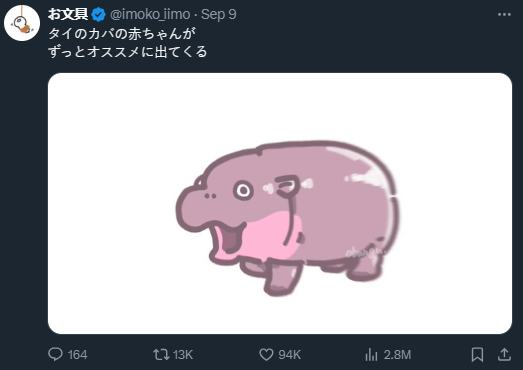The image size is (523, 370).
Task: Open the tweet text タイのカバの赤ちゃんが
Action: point(122,33)
